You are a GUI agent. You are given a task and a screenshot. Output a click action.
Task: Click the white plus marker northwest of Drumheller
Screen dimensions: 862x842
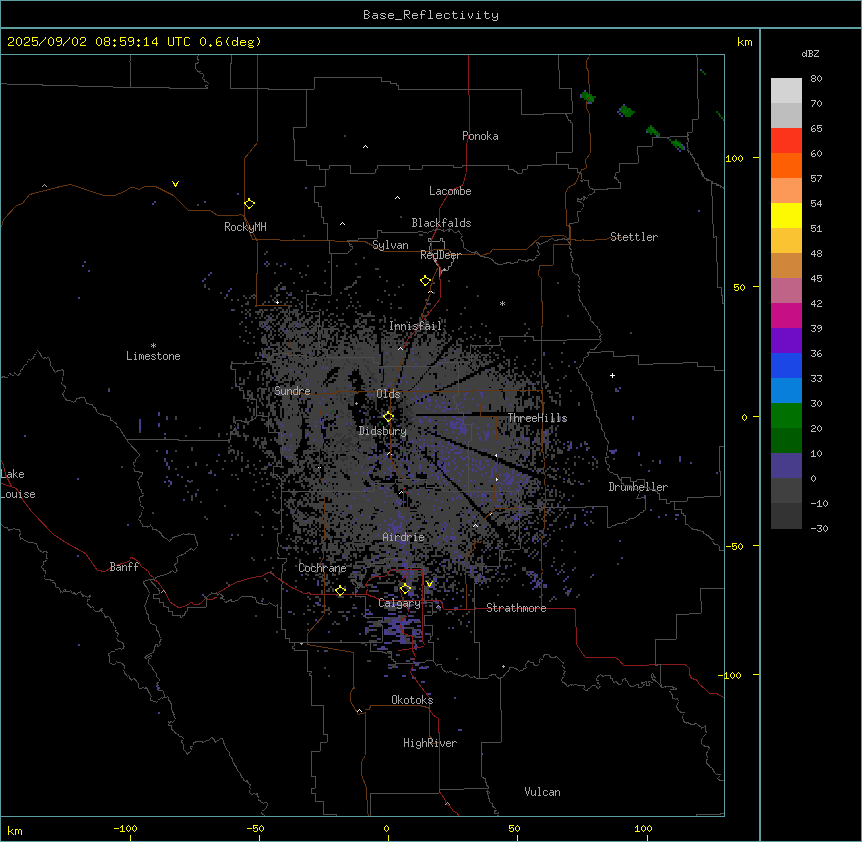point(612,375)
